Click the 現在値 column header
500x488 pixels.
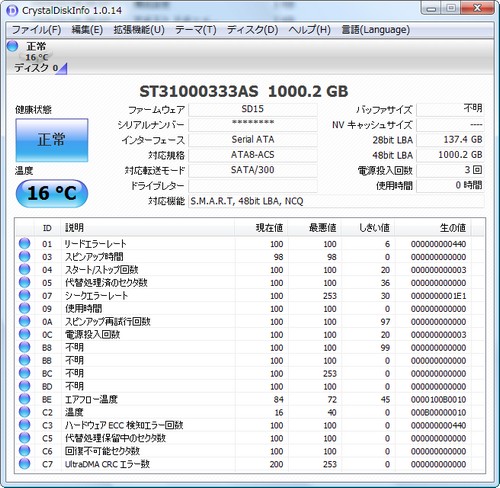click(261, 228)
